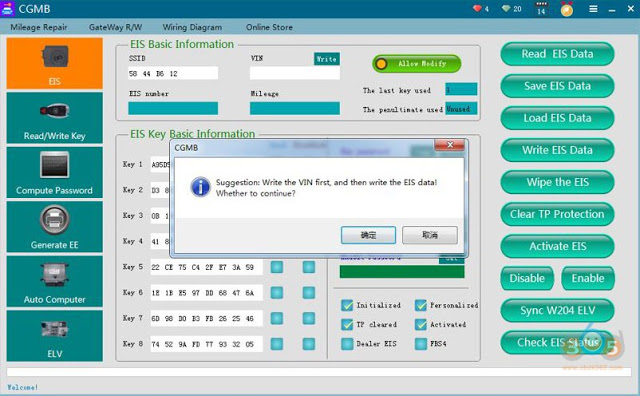
Task: Toggle the Allow Modify switch
Action: click(417, 64)
